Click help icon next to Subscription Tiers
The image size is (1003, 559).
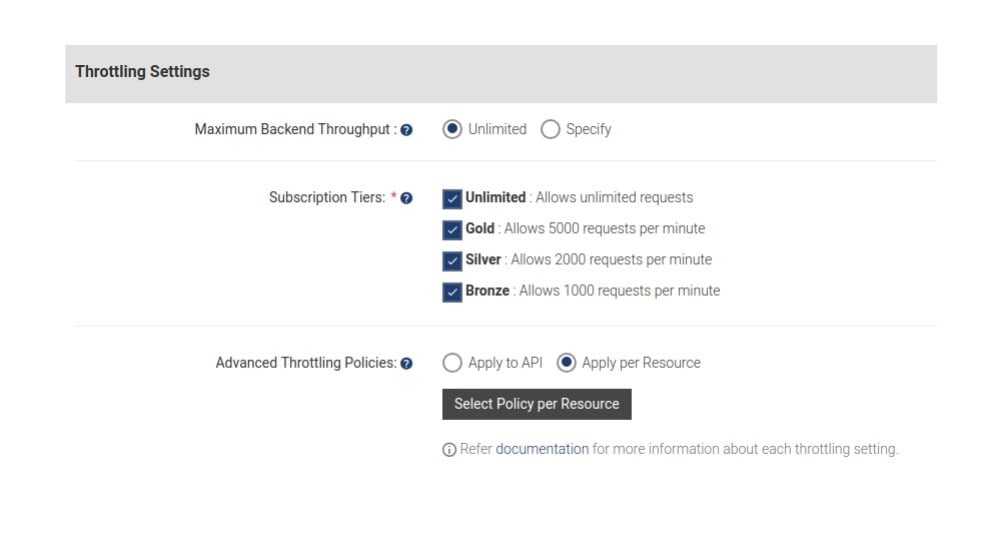pyautogui.click(x=406, y=198)
